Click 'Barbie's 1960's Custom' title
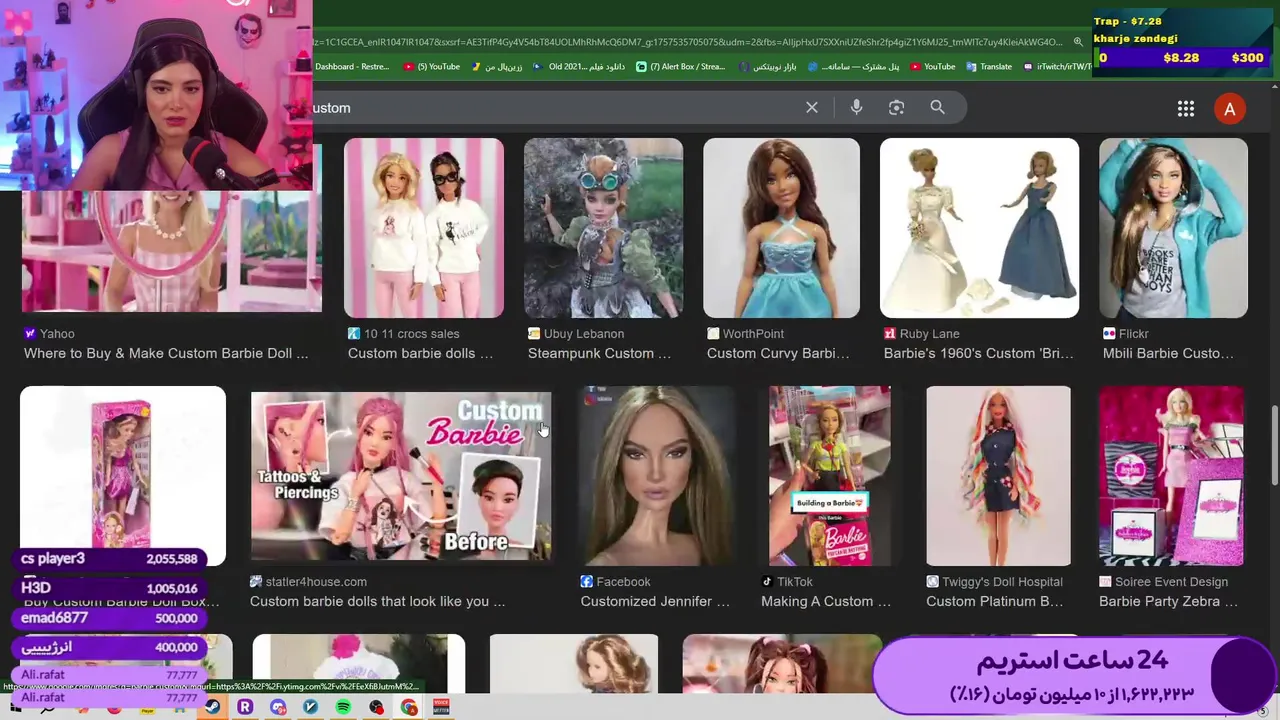 coord(978,353)
